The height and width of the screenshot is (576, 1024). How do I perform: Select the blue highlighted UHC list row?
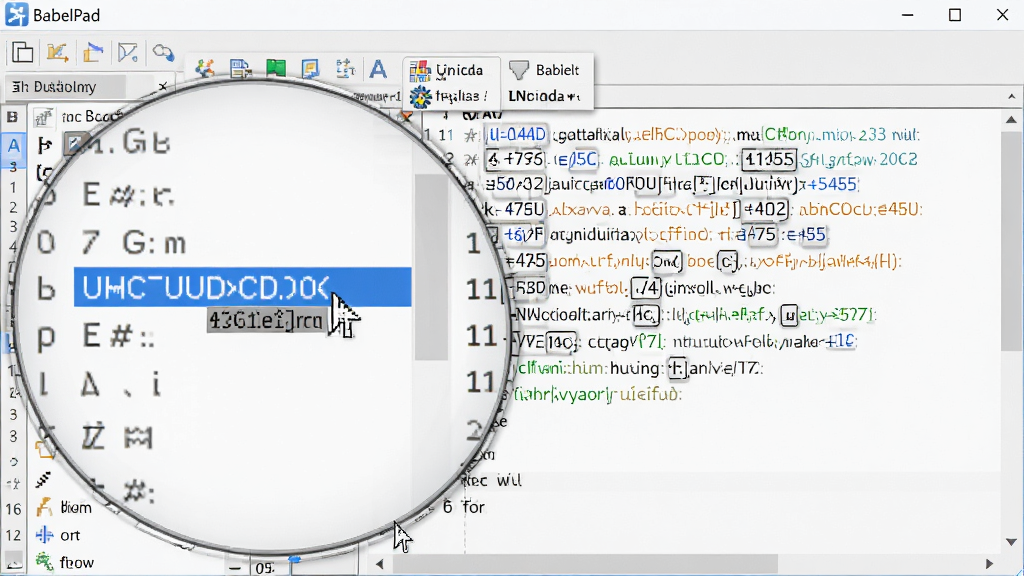click(x=242, y=287)
